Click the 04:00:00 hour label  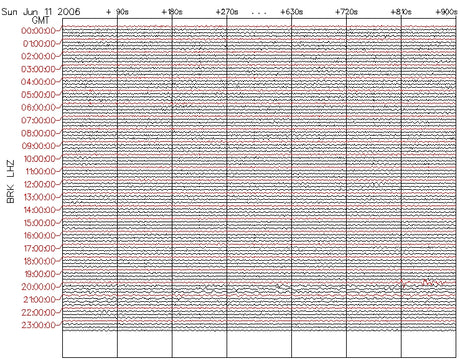(38, 82)
